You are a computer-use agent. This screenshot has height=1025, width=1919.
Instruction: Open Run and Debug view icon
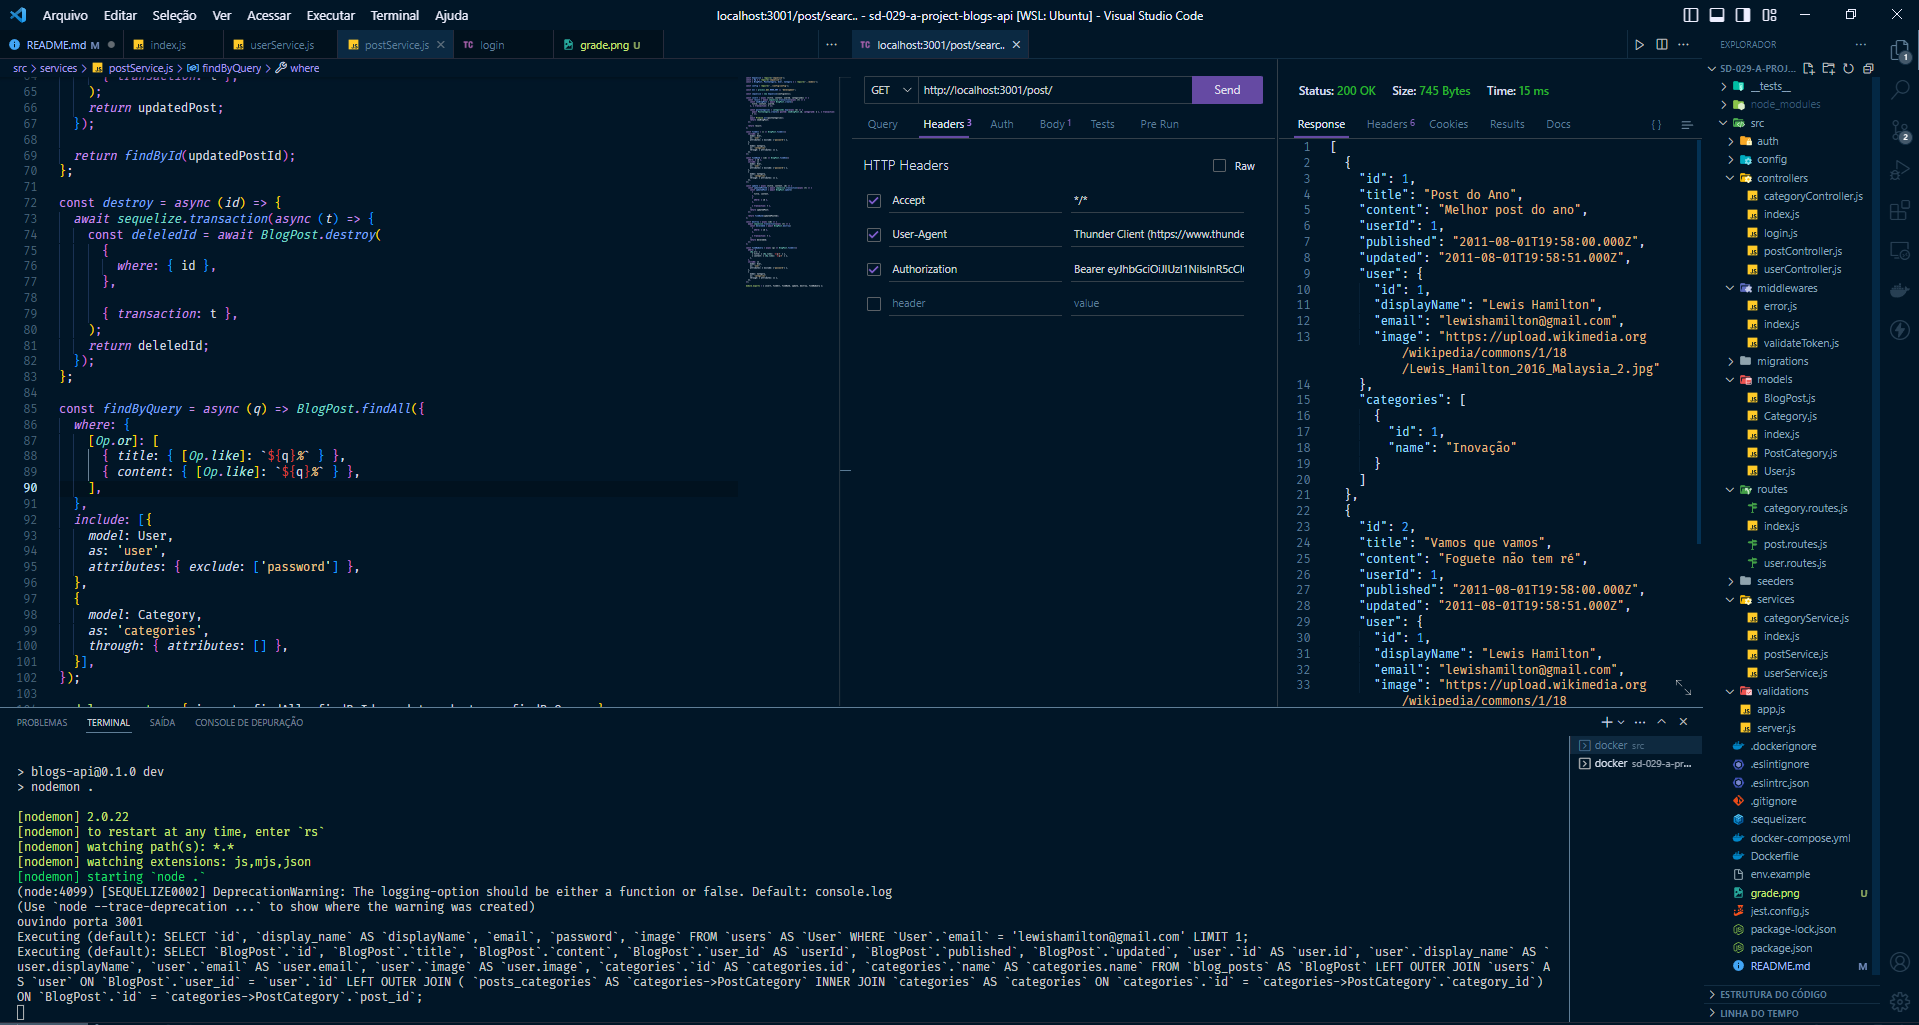(x=1900, y=170)
